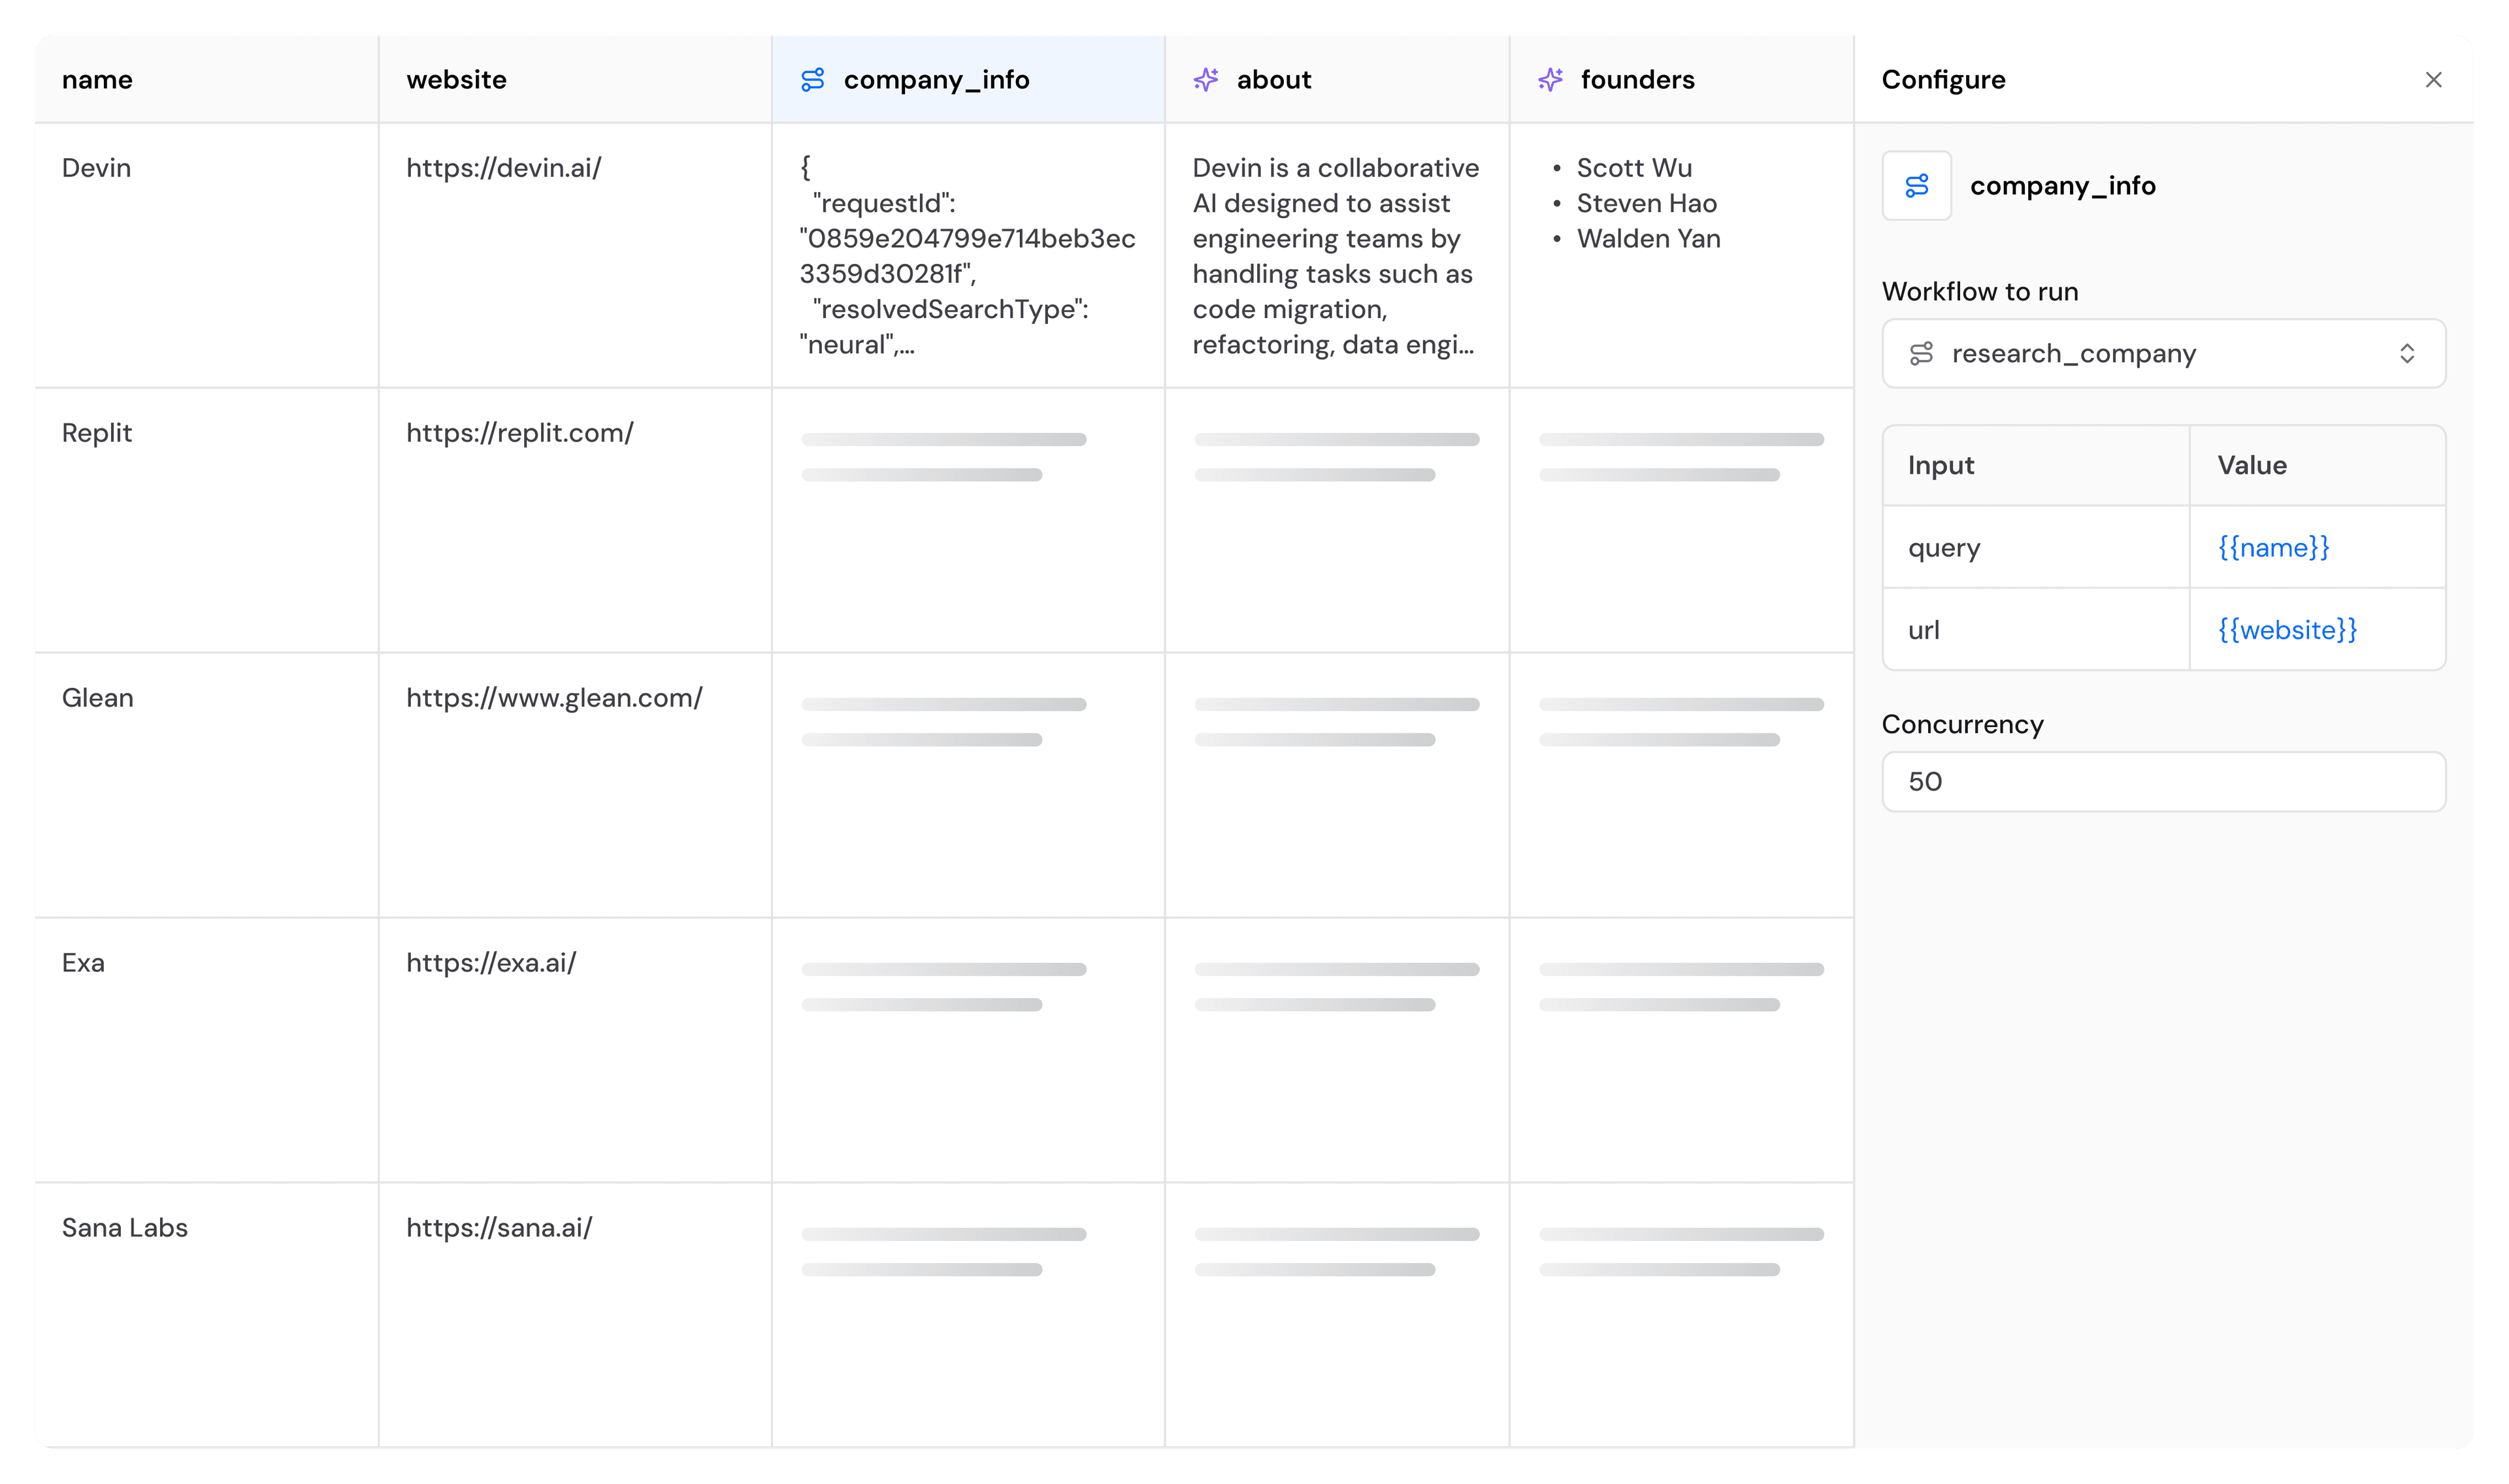Click the loading company_info cell for Replit
The height and width of the screenshot is (1484, 2509).
968,521
